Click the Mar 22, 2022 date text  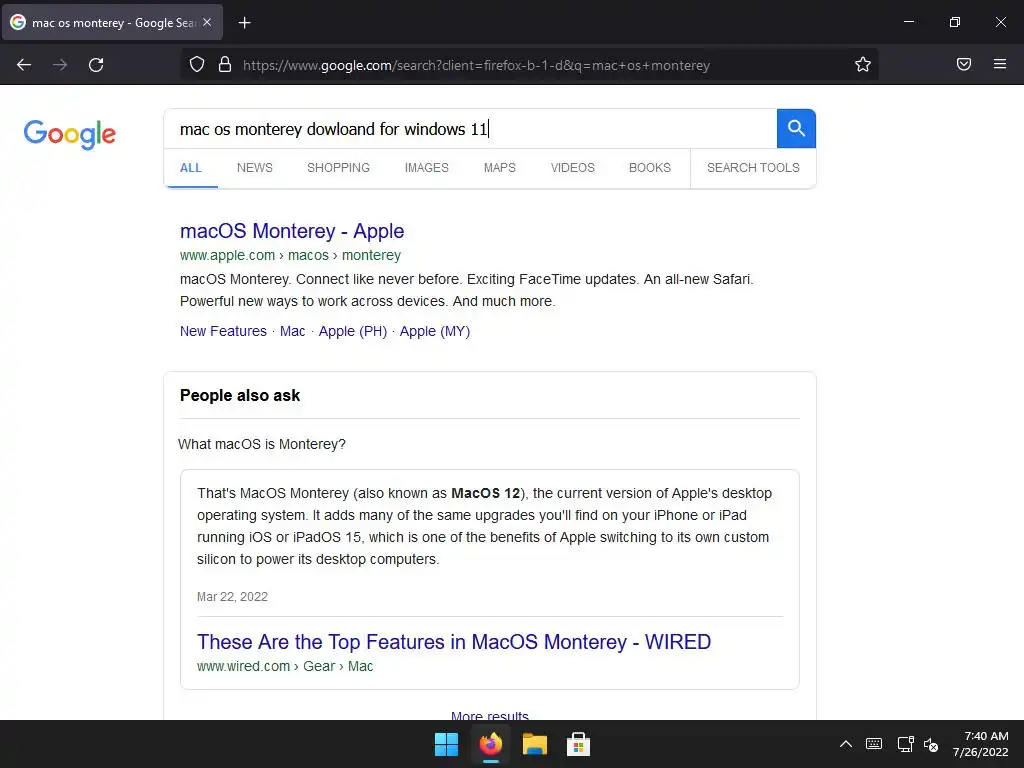pos(232,596)
